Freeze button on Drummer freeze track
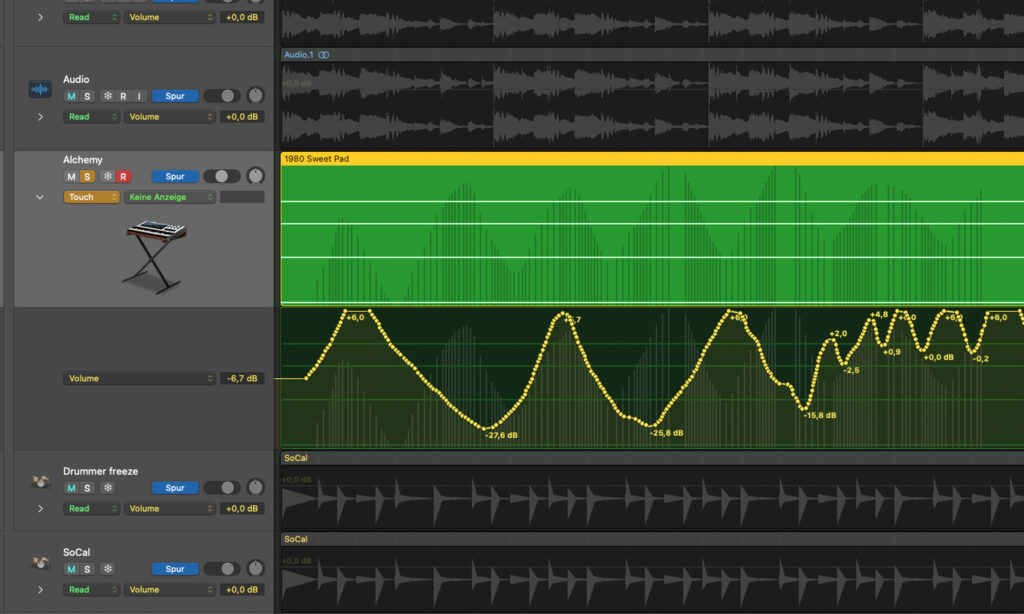Viewport: 1024px width, 614px height. tap(108, 488)
